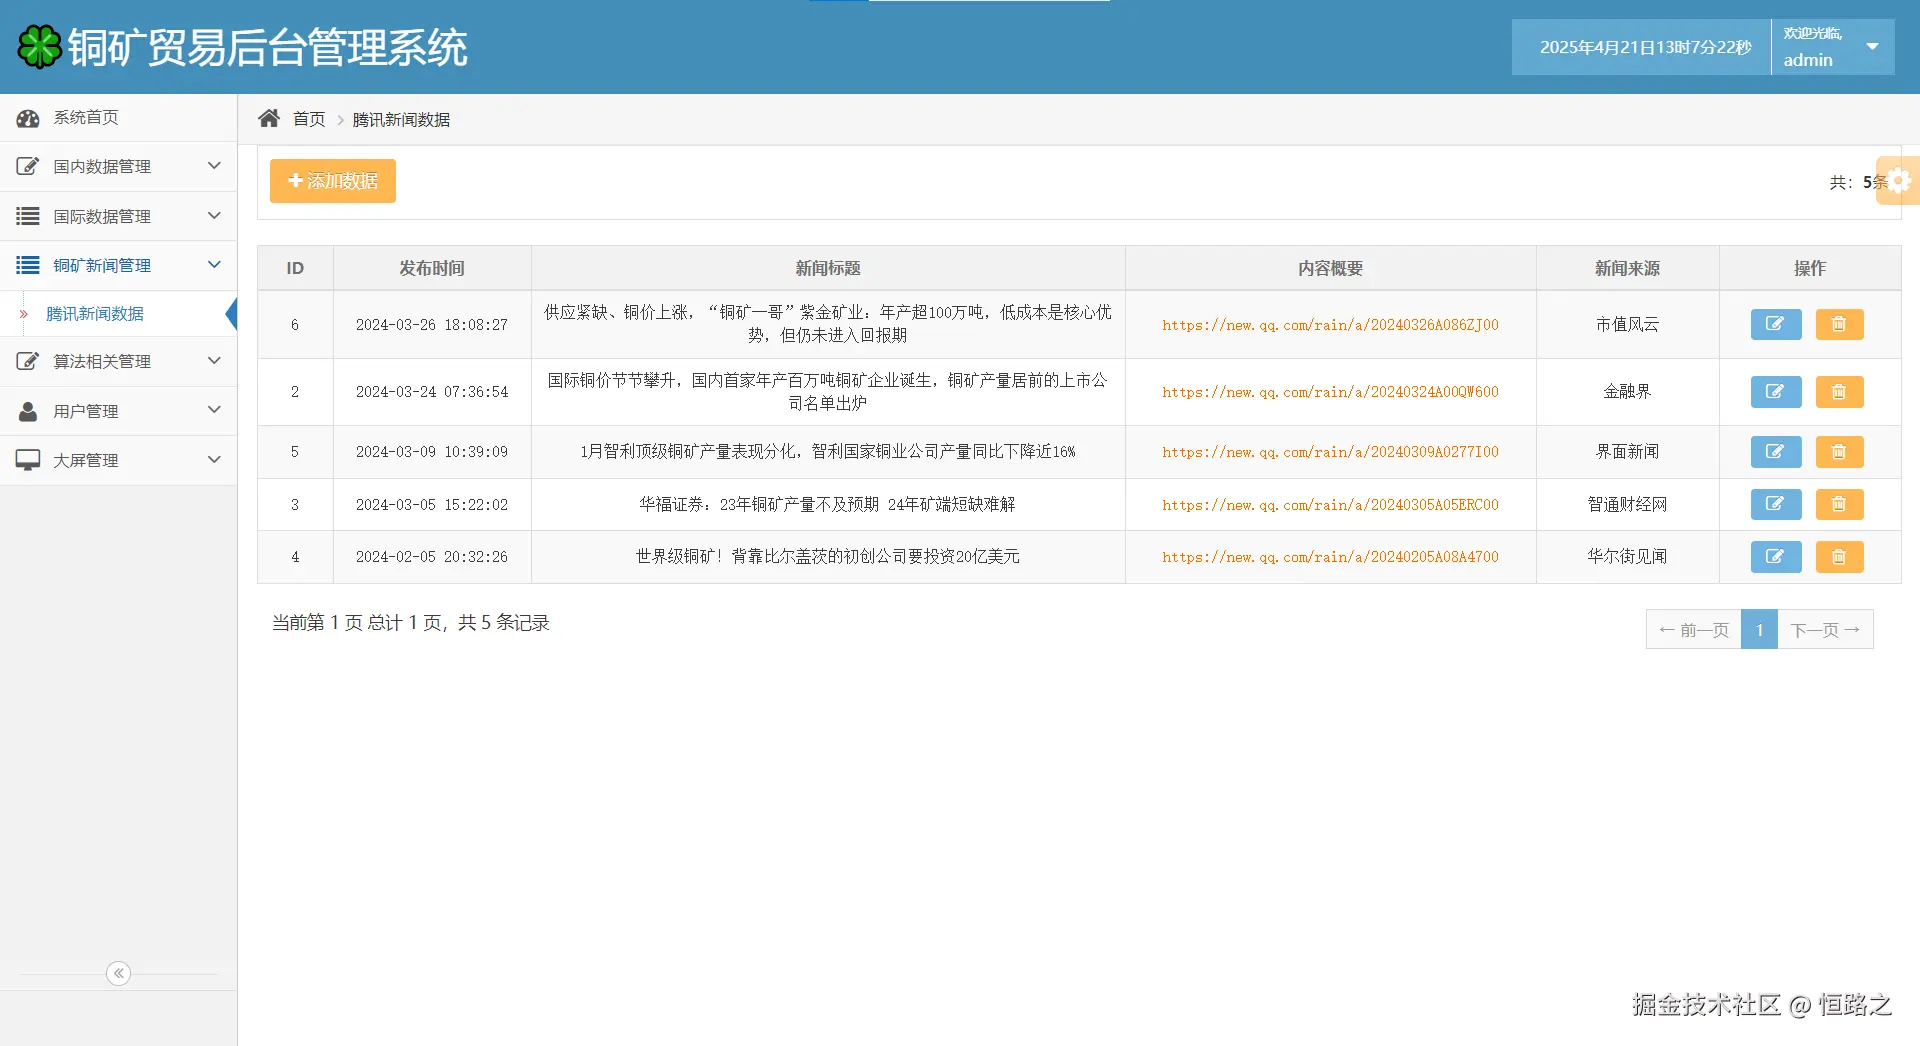The height and width of the screenshot is (1046, 1920).
Task: Select page 1 in pagination
Action: pos(1759,630)
